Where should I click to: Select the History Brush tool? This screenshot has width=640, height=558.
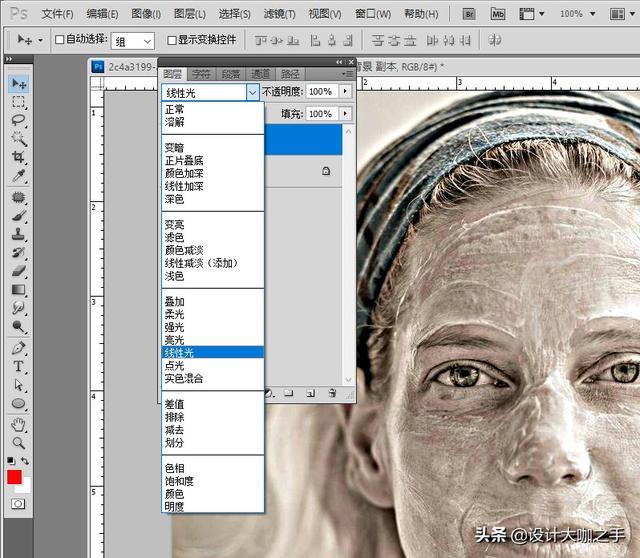[19, 253]
